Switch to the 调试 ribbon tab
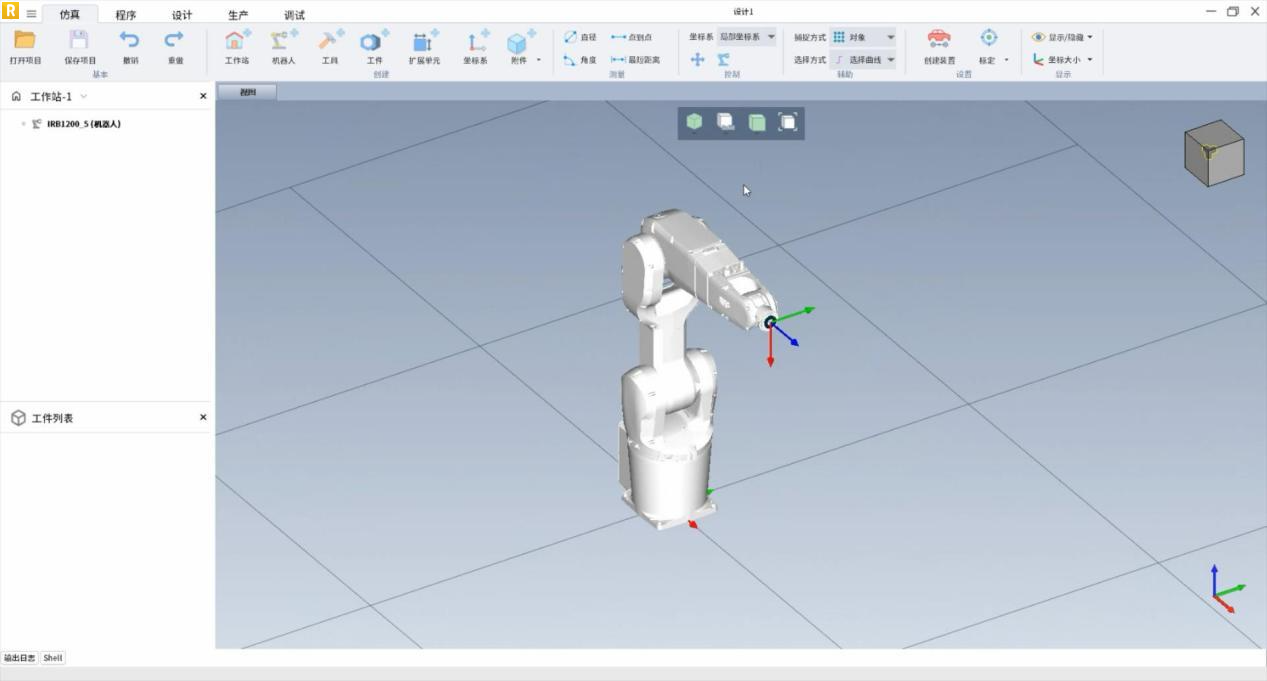The image size is (1267, 681). [294, 15]
